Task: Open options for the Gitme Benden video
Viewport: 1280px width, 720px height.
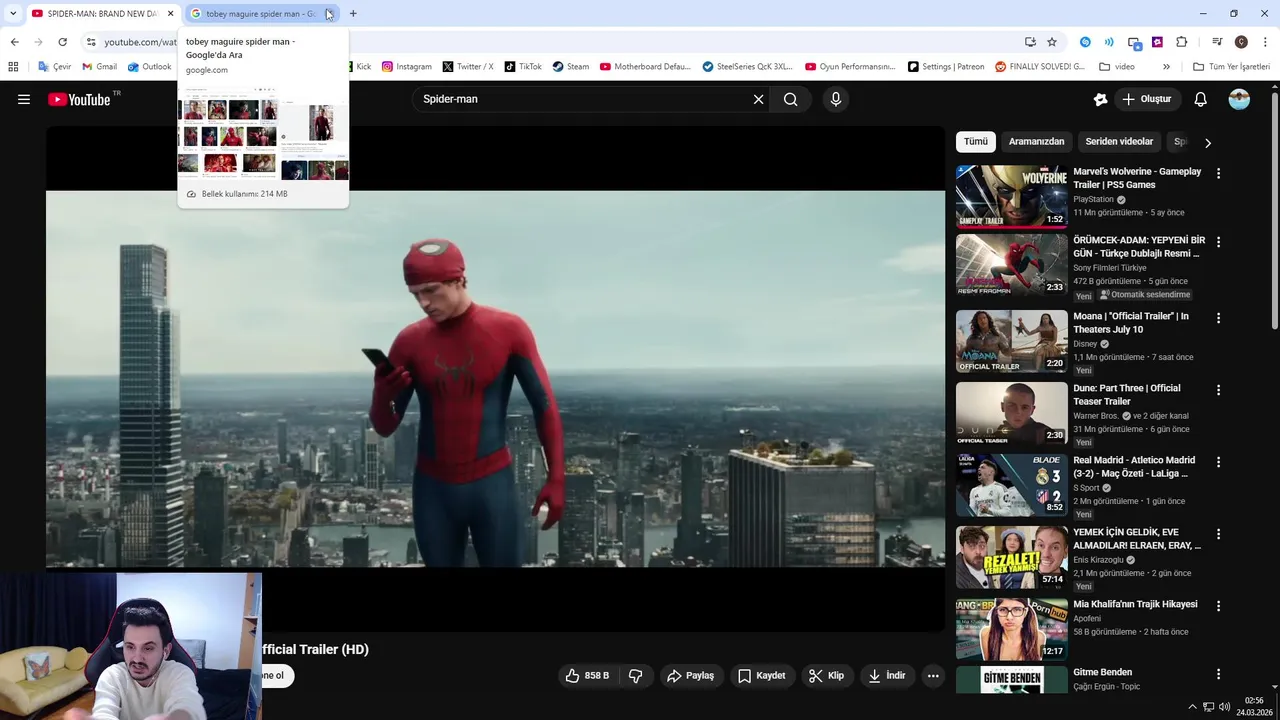Action: point(1218,674)
